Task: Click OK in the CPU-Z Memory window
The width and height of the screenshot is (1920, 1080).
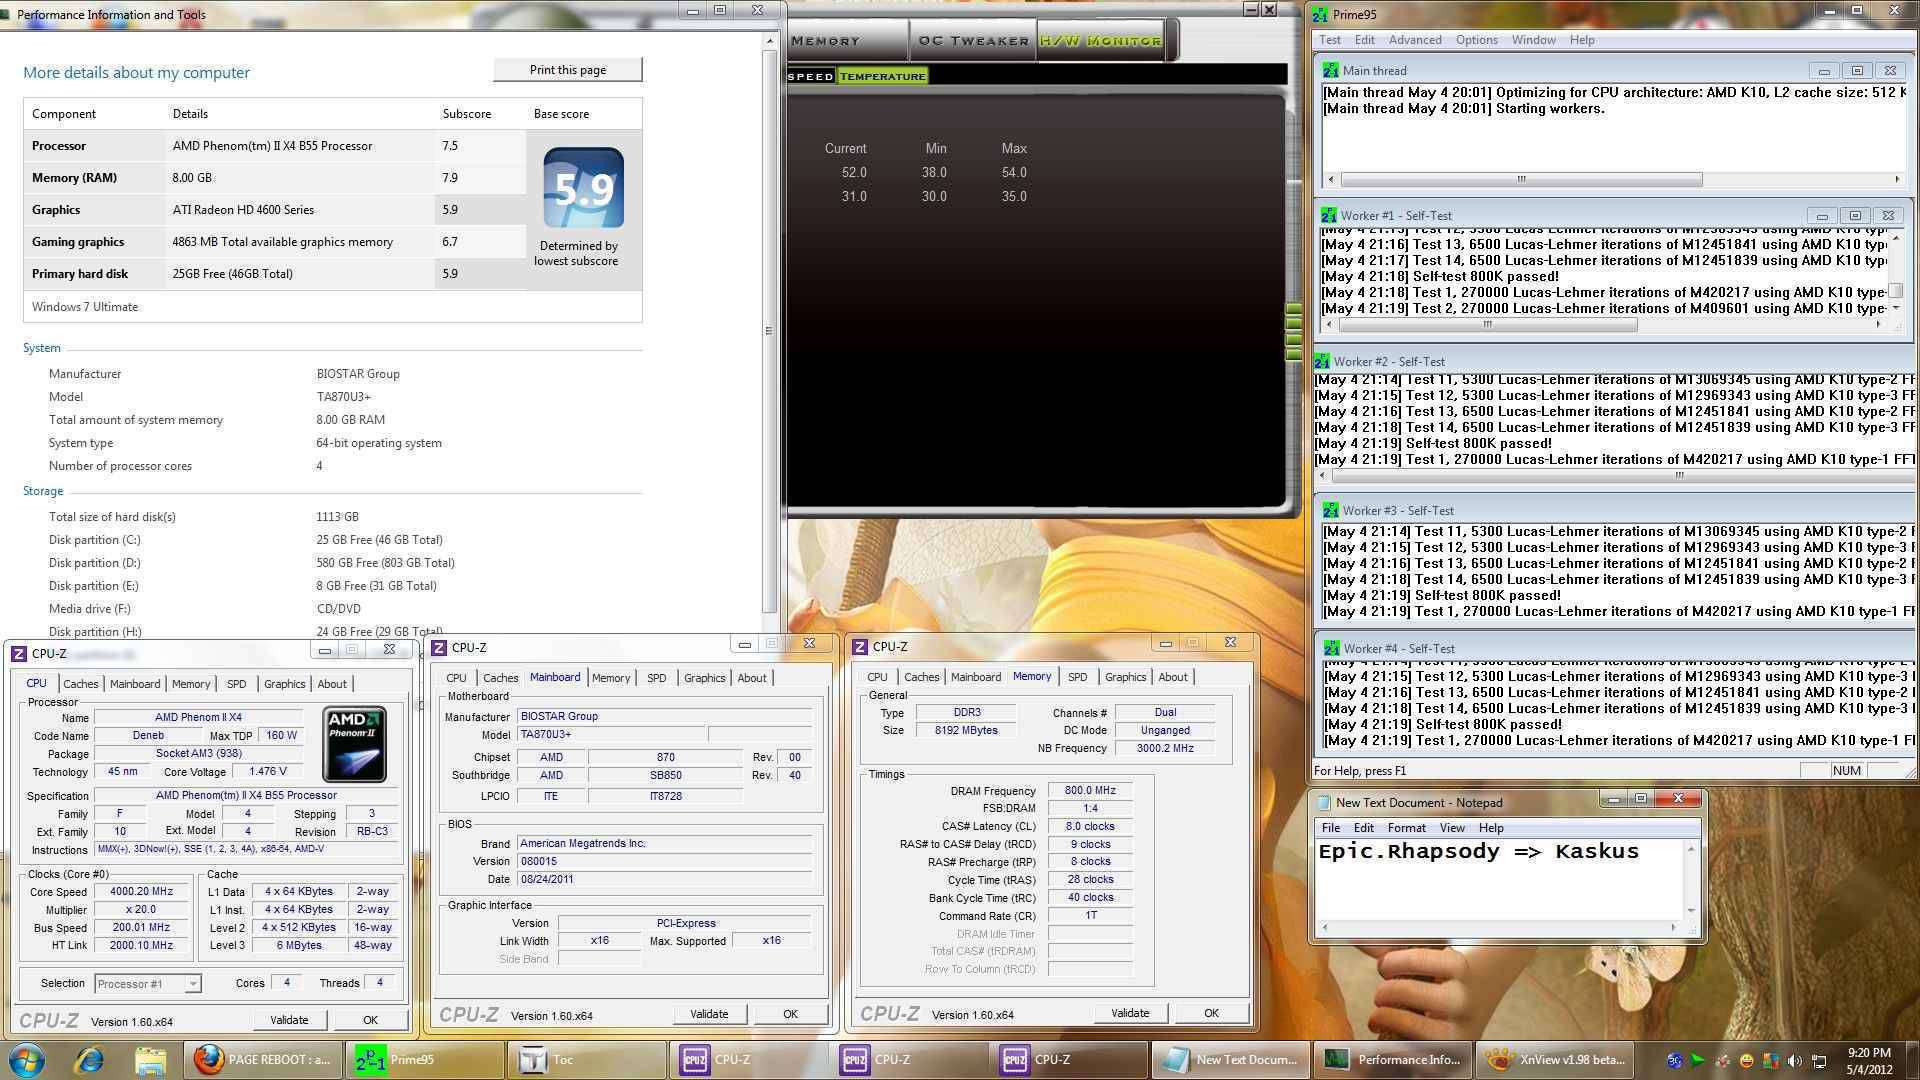Action: (x=1211, y=1013)
